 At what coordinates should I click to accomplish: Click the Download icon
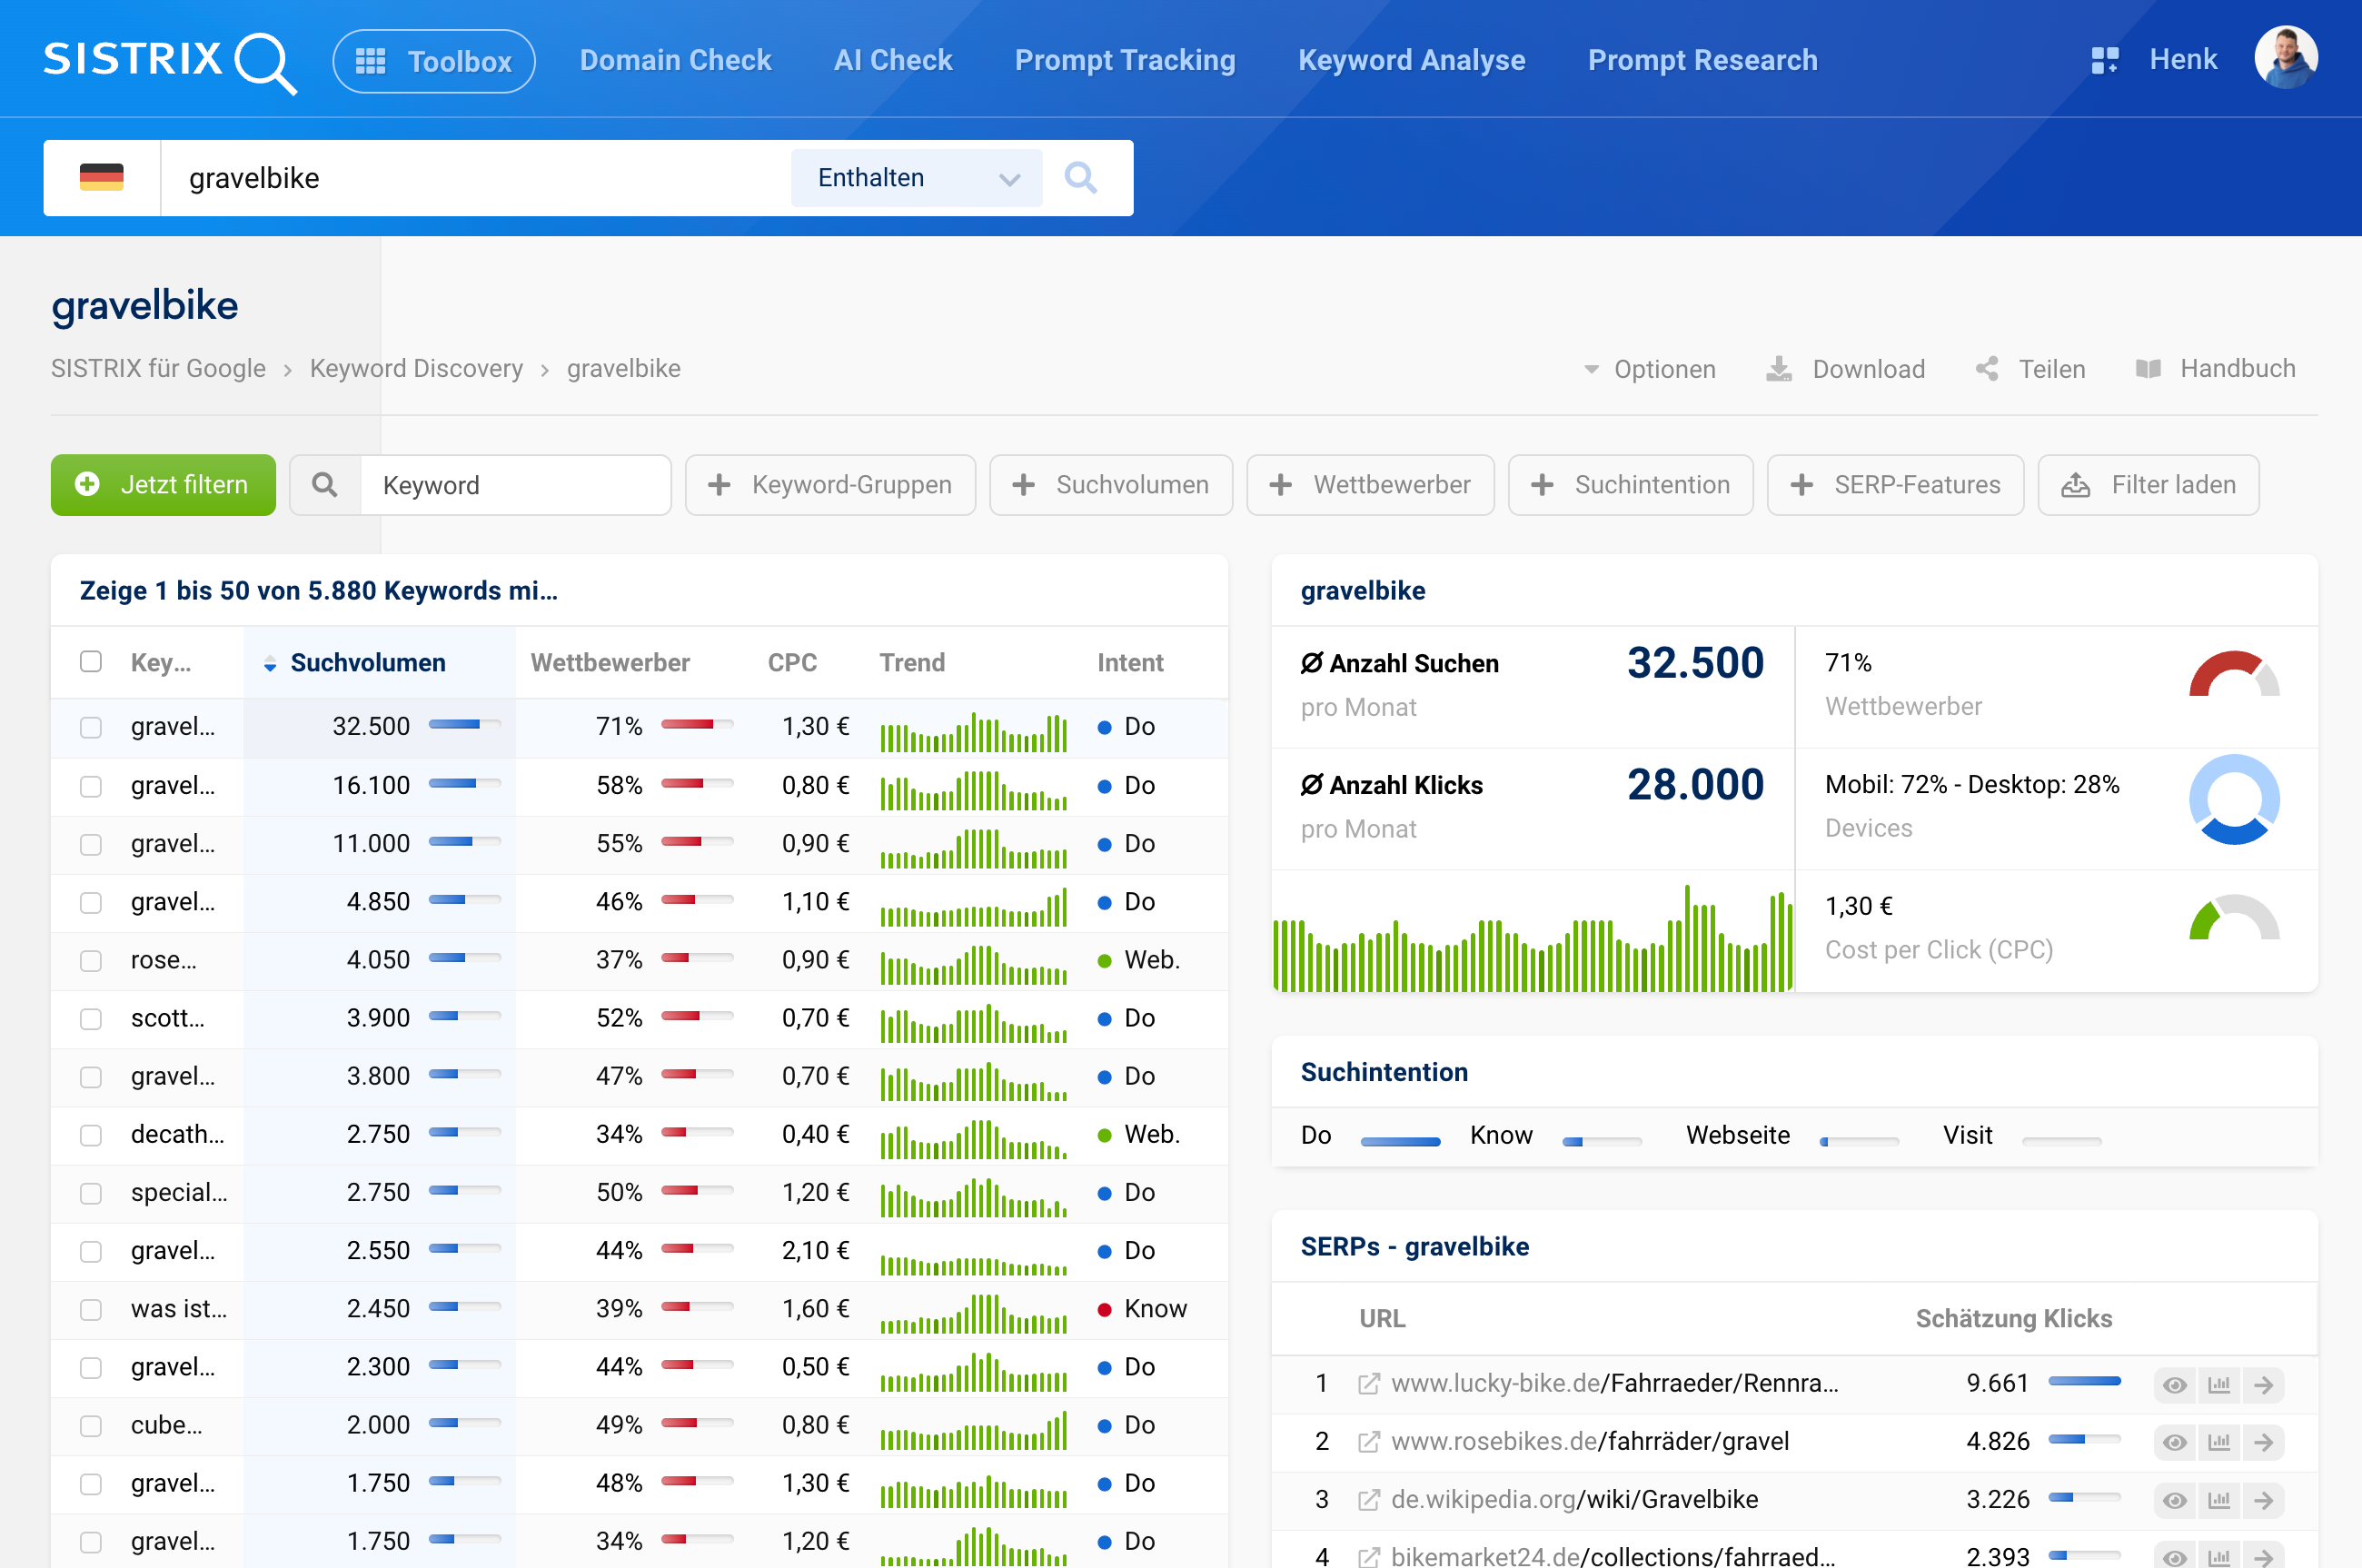pyautogui.click(x=1779, y=369)
